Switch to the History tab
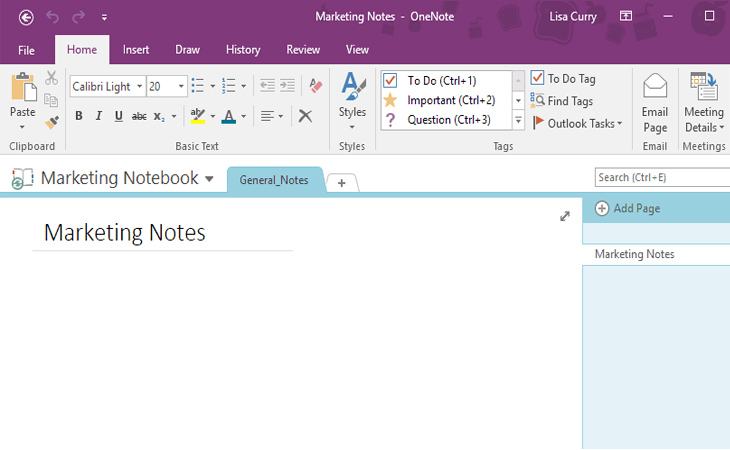Screen dimensions: 730x450 click(243, 49)
